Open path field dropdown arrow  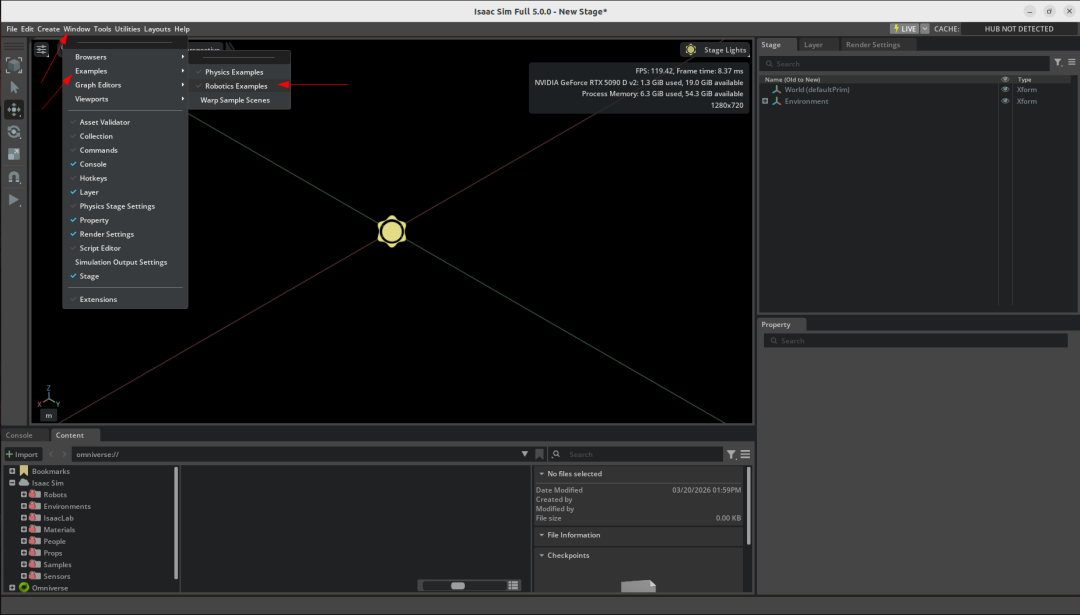525,454
